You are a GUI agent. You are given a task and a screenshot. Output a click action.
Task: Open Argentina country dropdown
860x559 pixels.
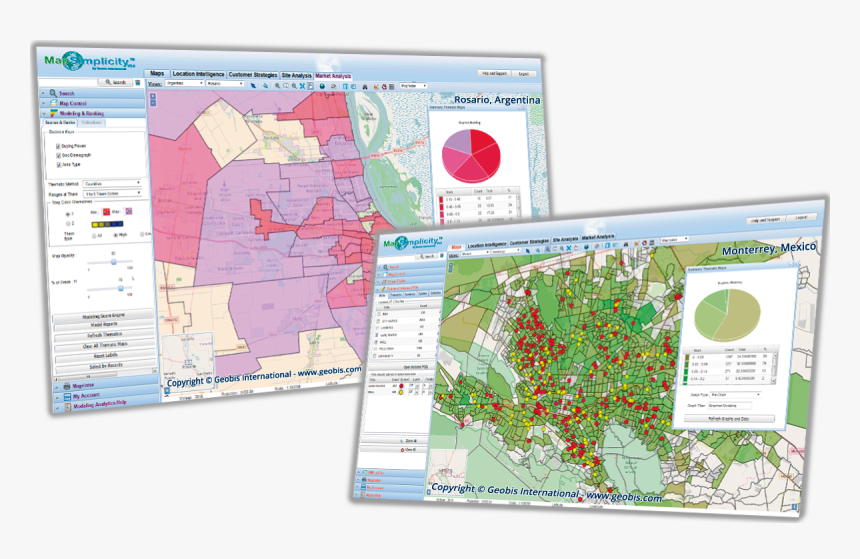coord(184,83)
